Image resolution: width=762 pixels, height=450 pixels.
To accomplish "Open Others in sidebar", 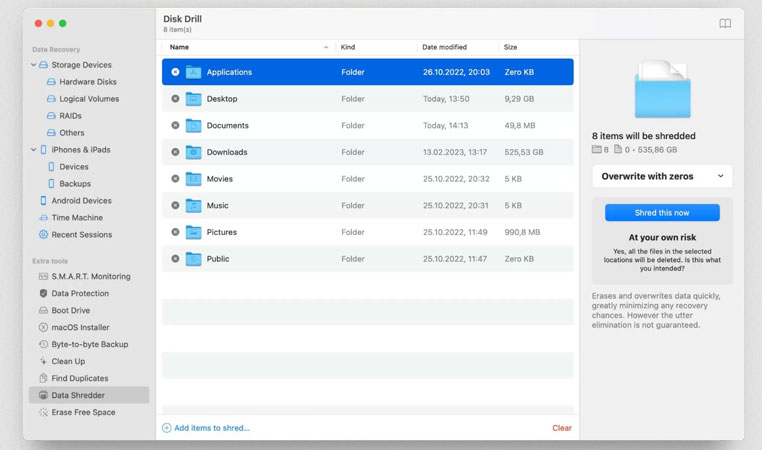I will click(71, 133).
